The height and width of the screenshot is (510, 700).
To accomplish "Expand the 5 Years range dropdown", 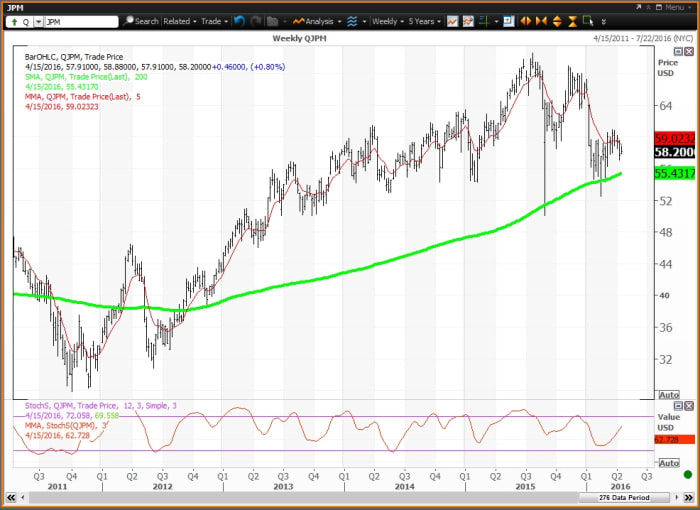I will click(425, 21).
